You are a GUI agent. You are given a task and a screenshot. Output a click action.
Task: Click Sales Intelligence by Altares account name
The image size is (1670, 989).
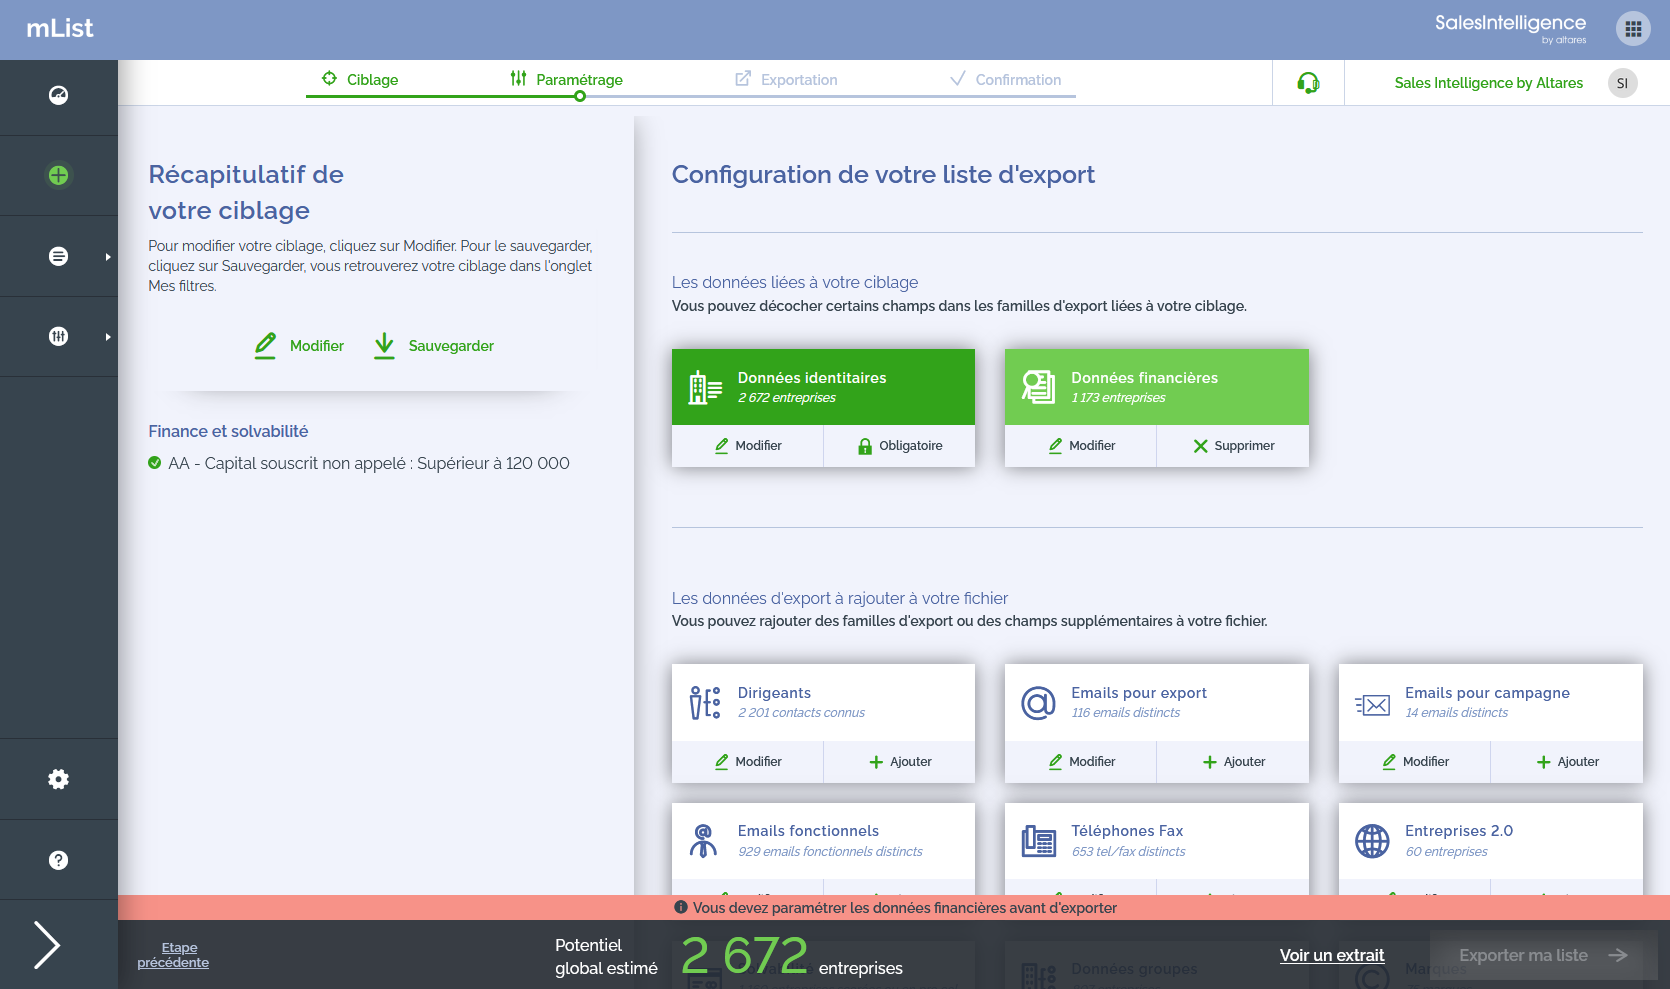point(1488,83)
